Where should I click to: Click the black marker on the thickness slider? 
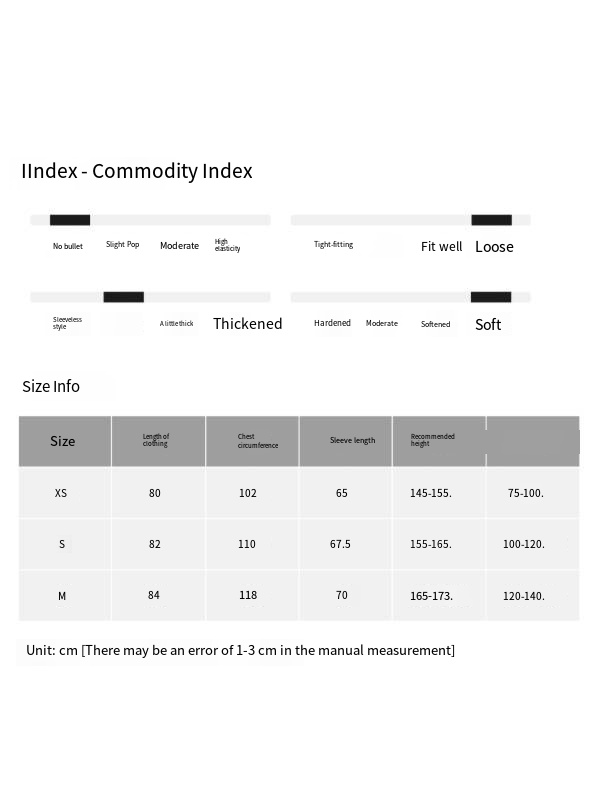(123, 297)
